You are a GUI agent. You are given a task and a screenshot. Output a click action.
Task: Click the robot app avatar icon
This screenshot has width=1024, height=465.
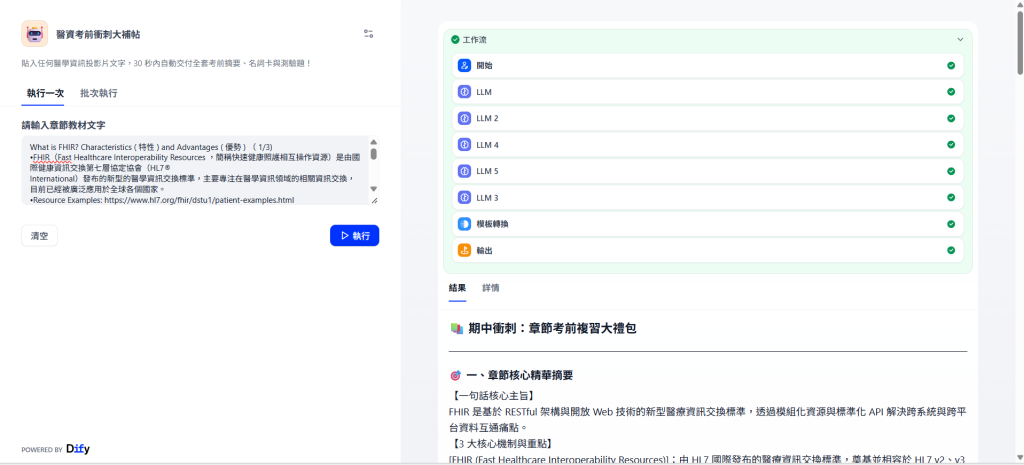(35, 34)
